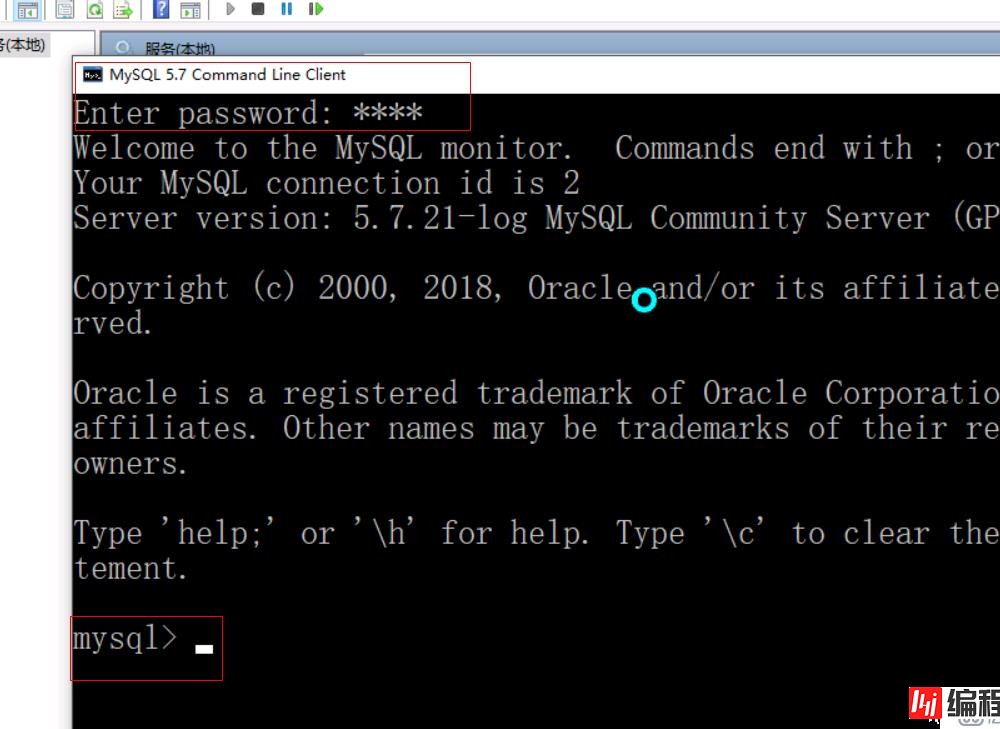The image size is (1000, 729).
Task: Restart the selected service
Action: click(315, 10)
